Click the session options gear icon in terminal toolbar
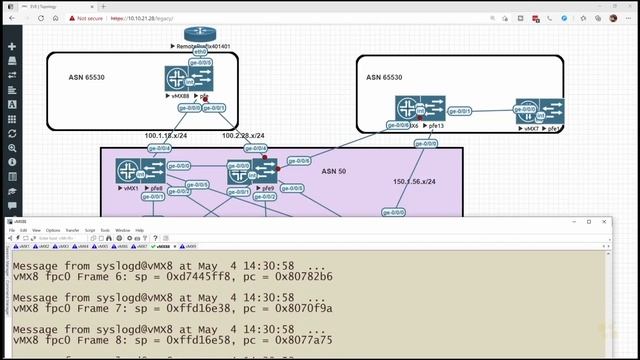640x360 pixels. (x=129, y=238)
